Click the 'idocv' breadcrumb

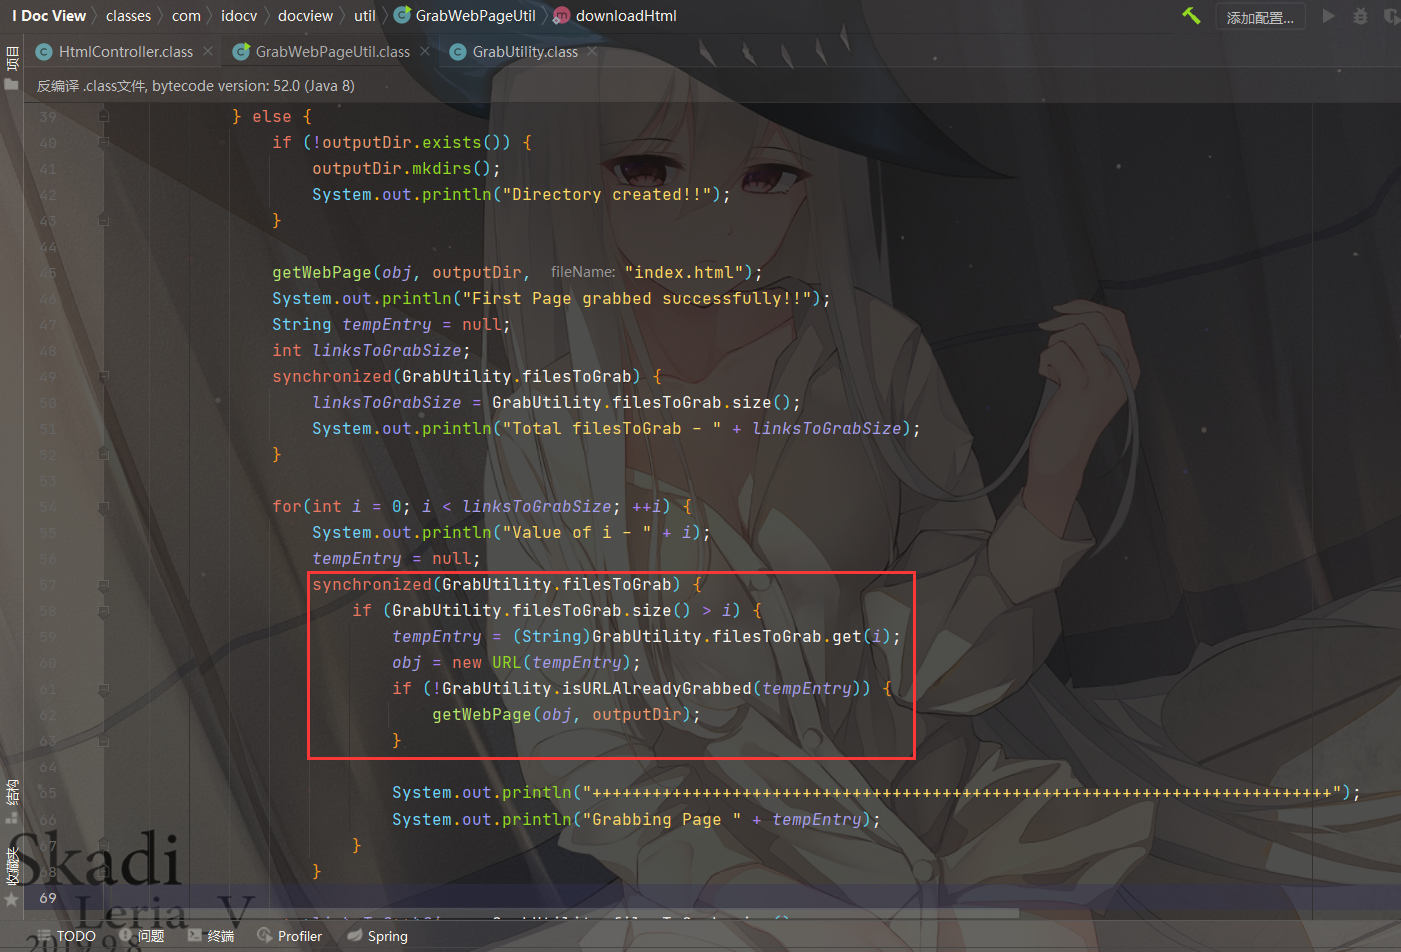(x=239, y=16)
